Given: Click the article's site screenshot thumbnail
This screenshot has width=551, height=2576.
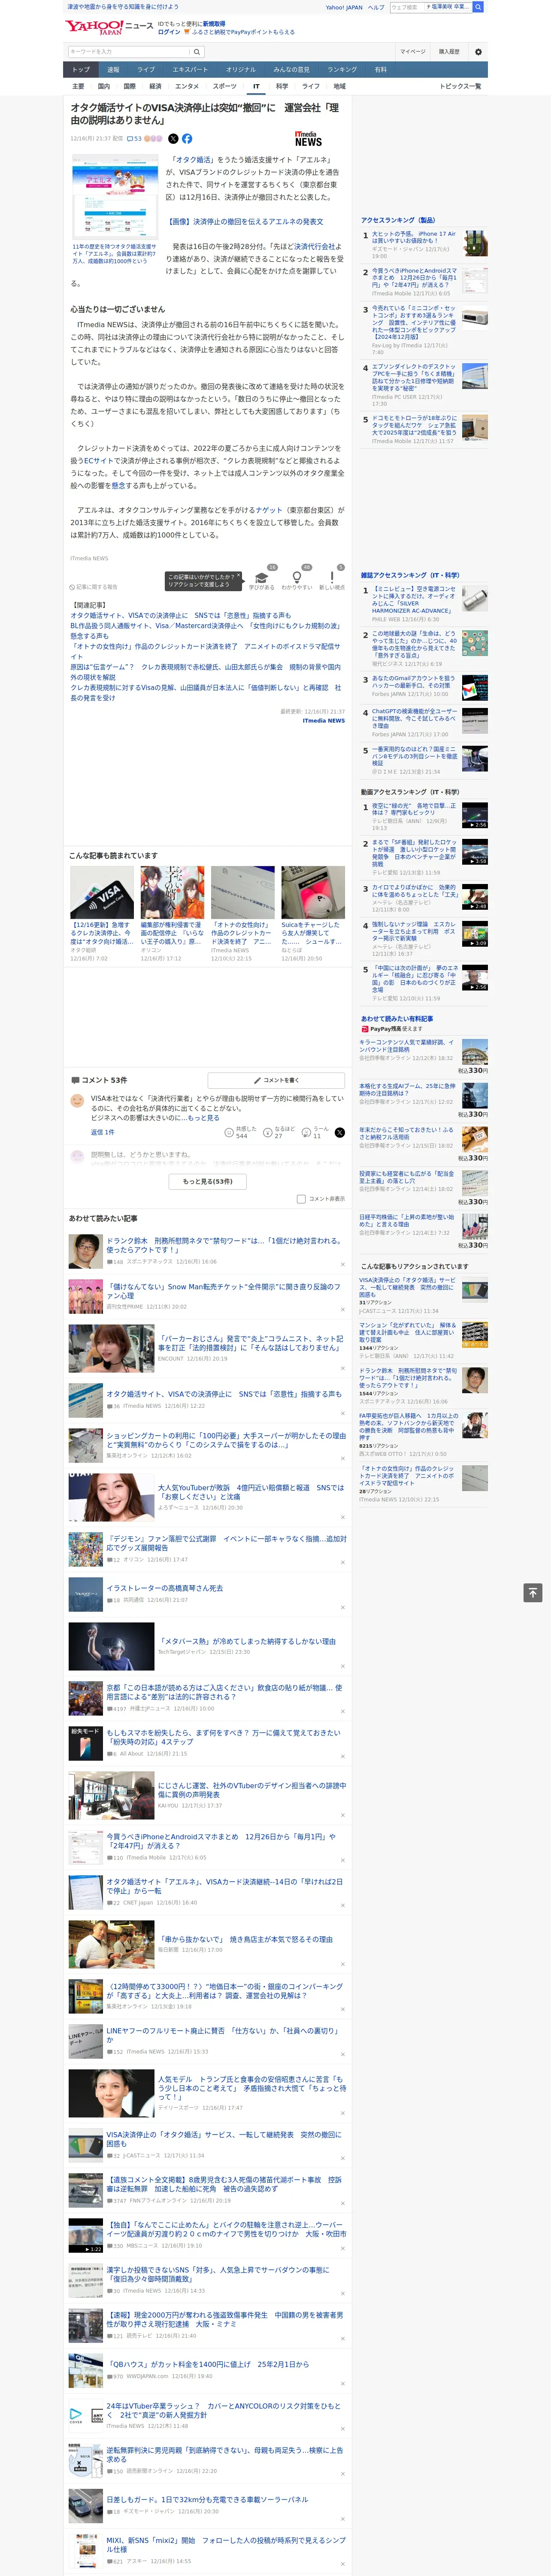Looking at the screenshot, I should click(115, 197).
